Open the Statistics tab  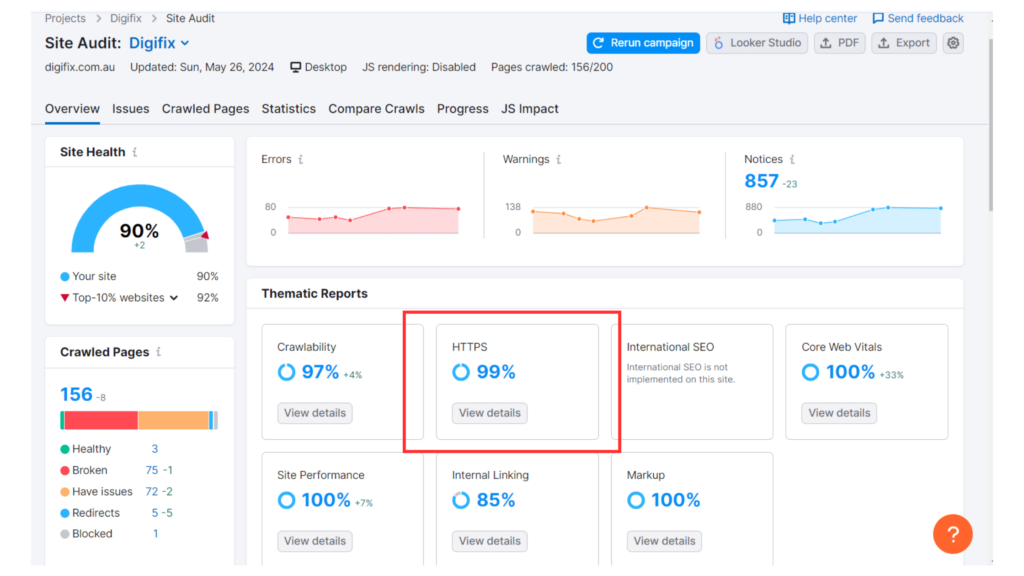coord(289,109)
